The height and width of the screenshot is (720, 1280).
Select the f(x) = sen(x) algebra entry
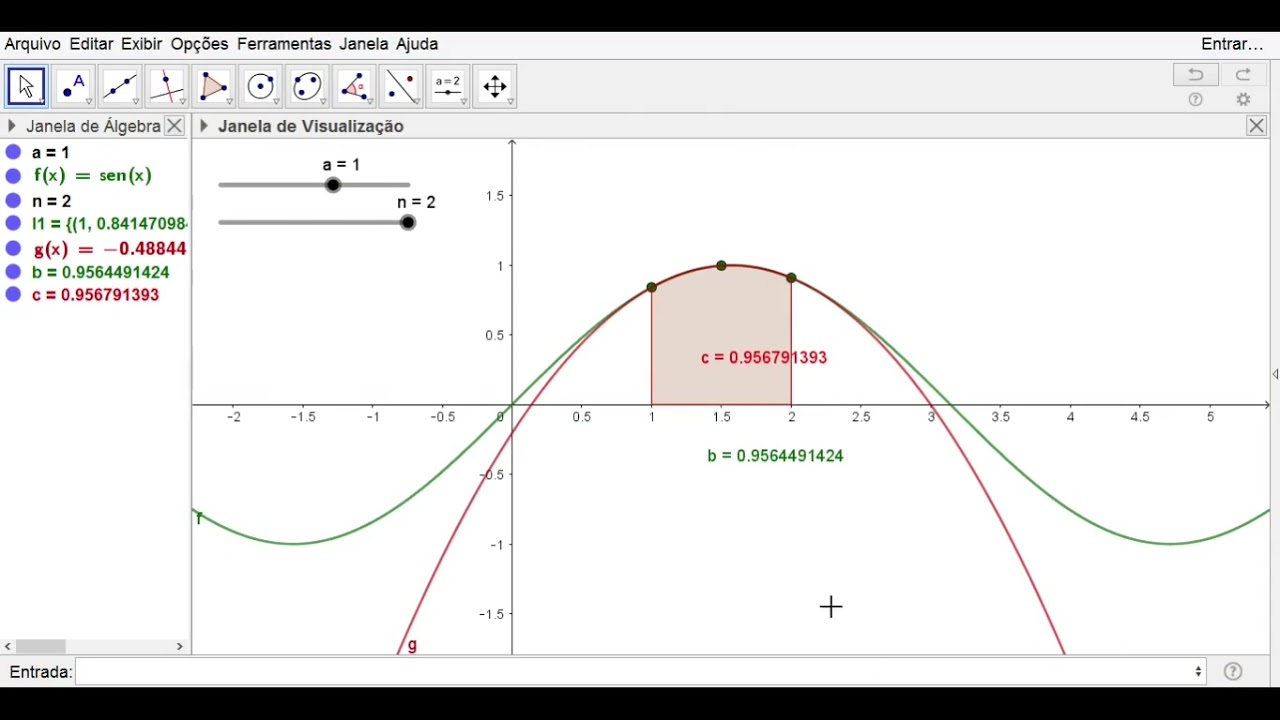pyautogui.click(x=93, y=176)
